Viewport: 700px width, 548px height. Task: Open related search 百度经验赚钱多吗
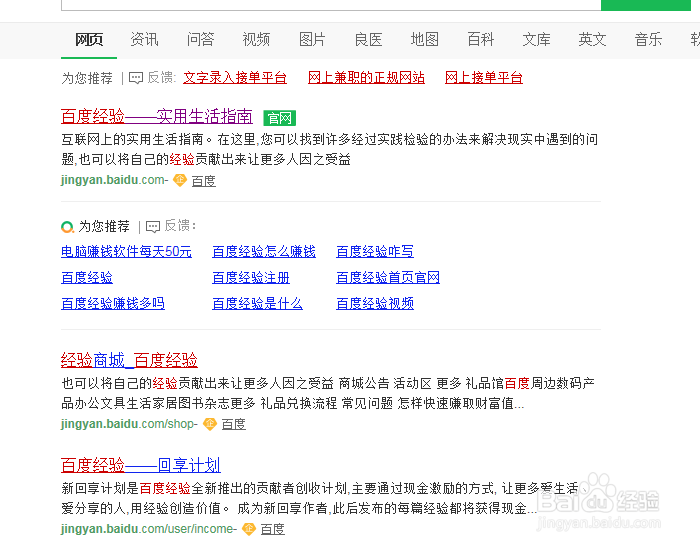tap(113, 303)
